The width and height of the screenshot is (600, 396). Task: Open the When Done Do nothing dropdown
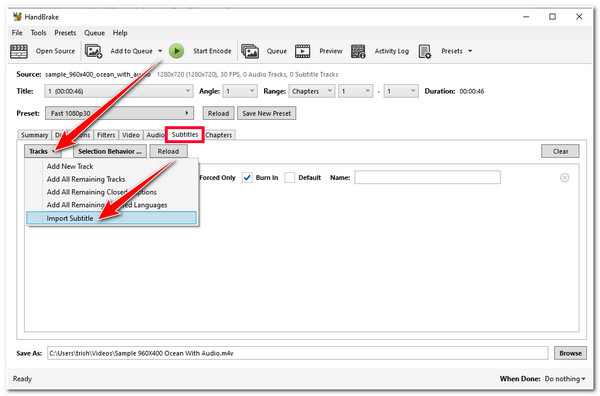pyautogui.click(x=565, y=379)
